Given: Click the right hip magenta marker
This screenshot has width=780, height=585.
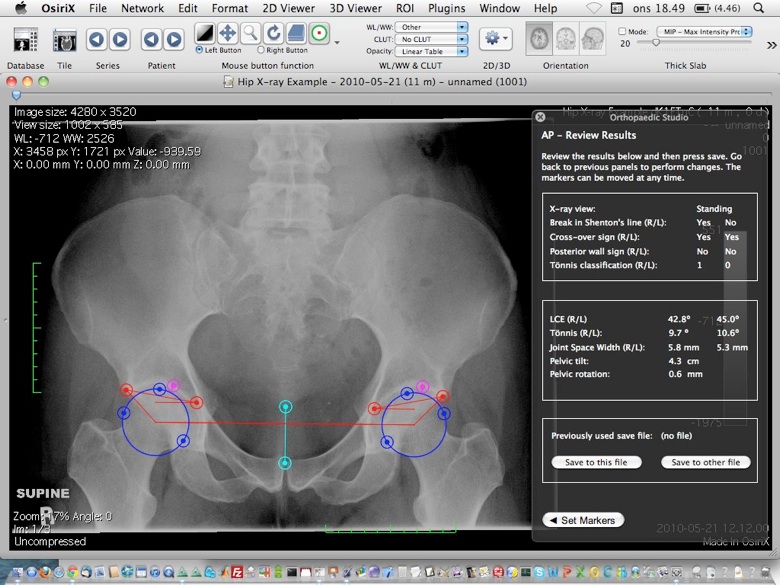Looking at the screenshot, I should click(x=173, y=385).
